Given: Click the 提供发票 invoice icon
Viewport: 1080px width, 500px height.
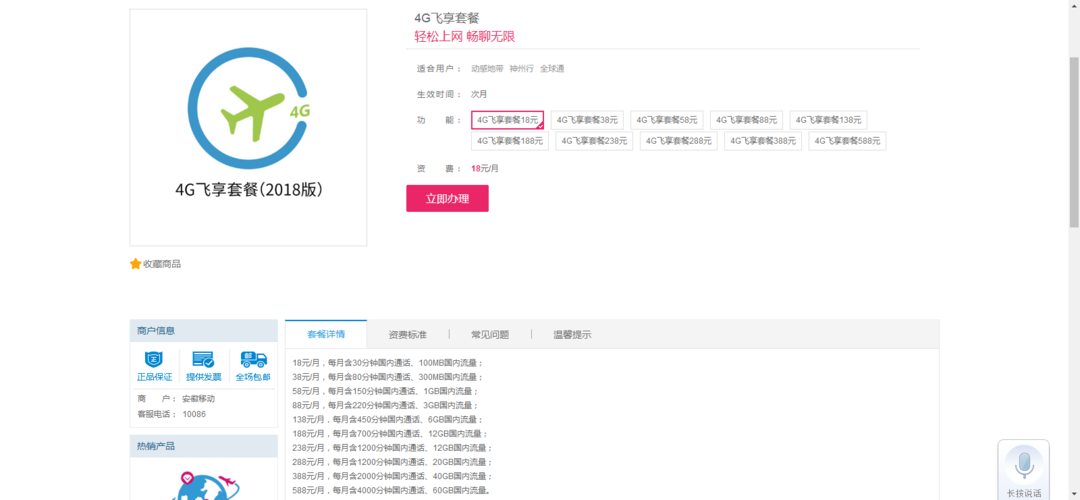Looking at the screenshot, I should click(203, 359).
